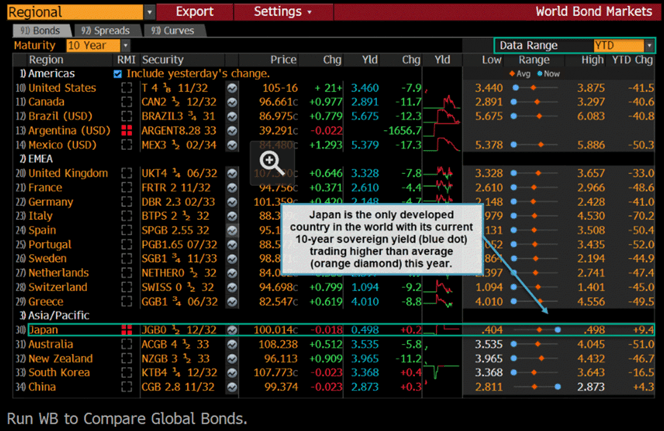Click red RMI indicator for Argentina
This screenshot has width=664, height=431.
tap(126, 131)
